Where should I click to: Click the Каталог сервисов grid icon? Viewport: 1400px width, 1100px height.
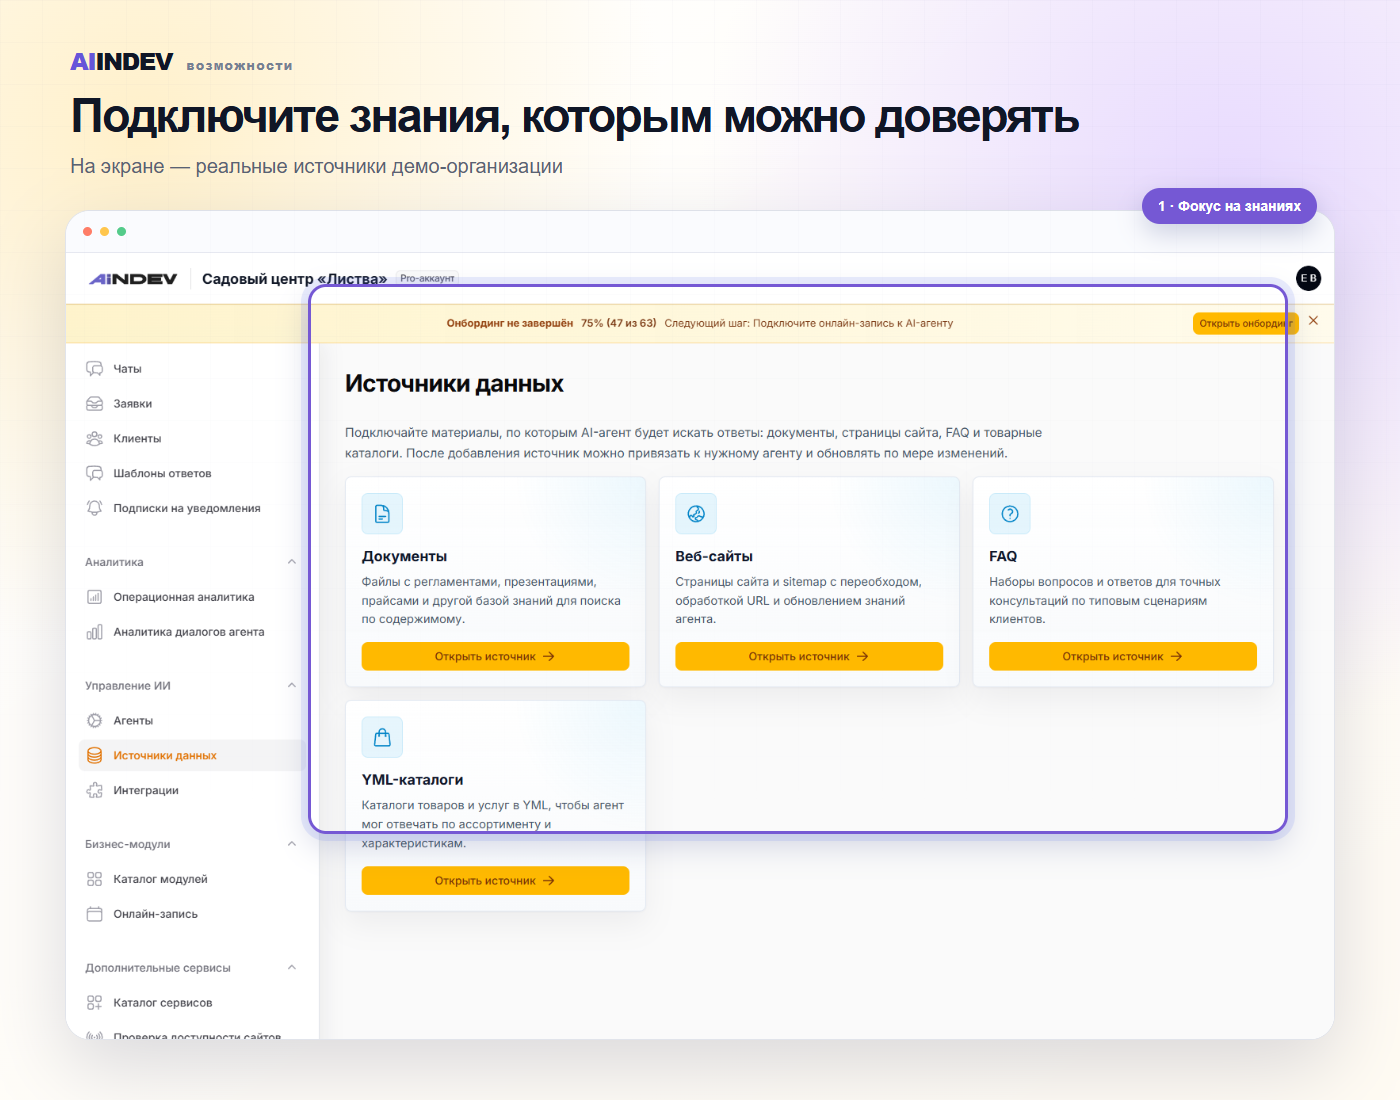click(94, 1003)
